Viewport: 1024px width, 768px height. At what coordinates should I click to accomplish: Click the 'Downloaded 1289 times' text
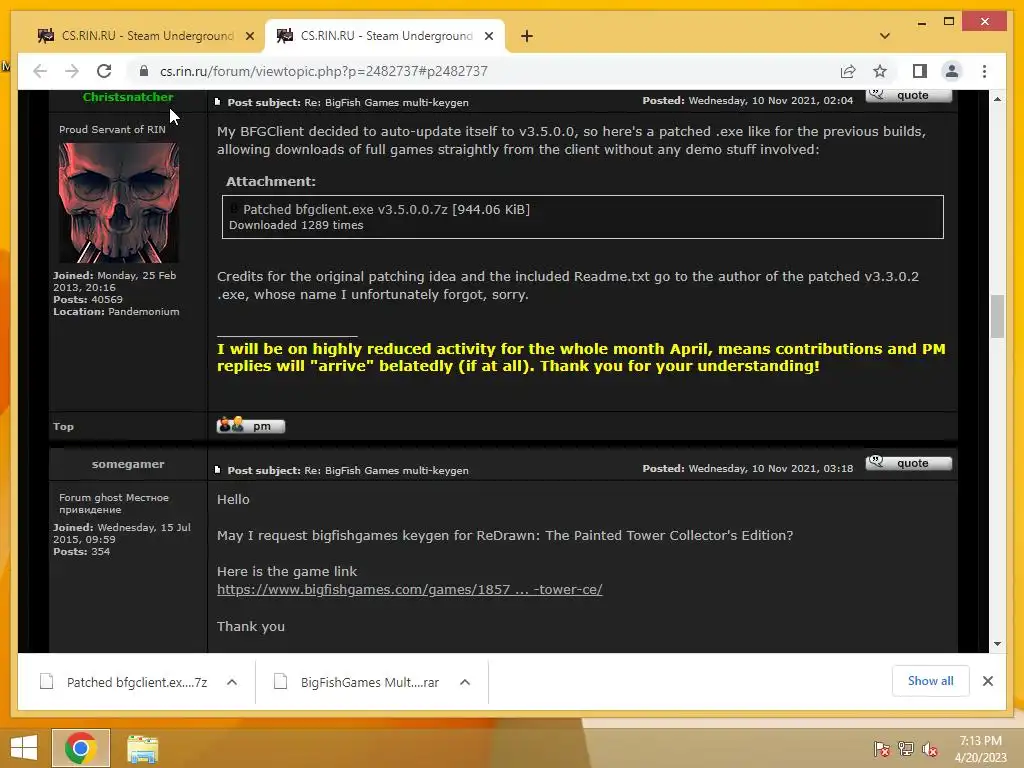click(x=296, y=225)
